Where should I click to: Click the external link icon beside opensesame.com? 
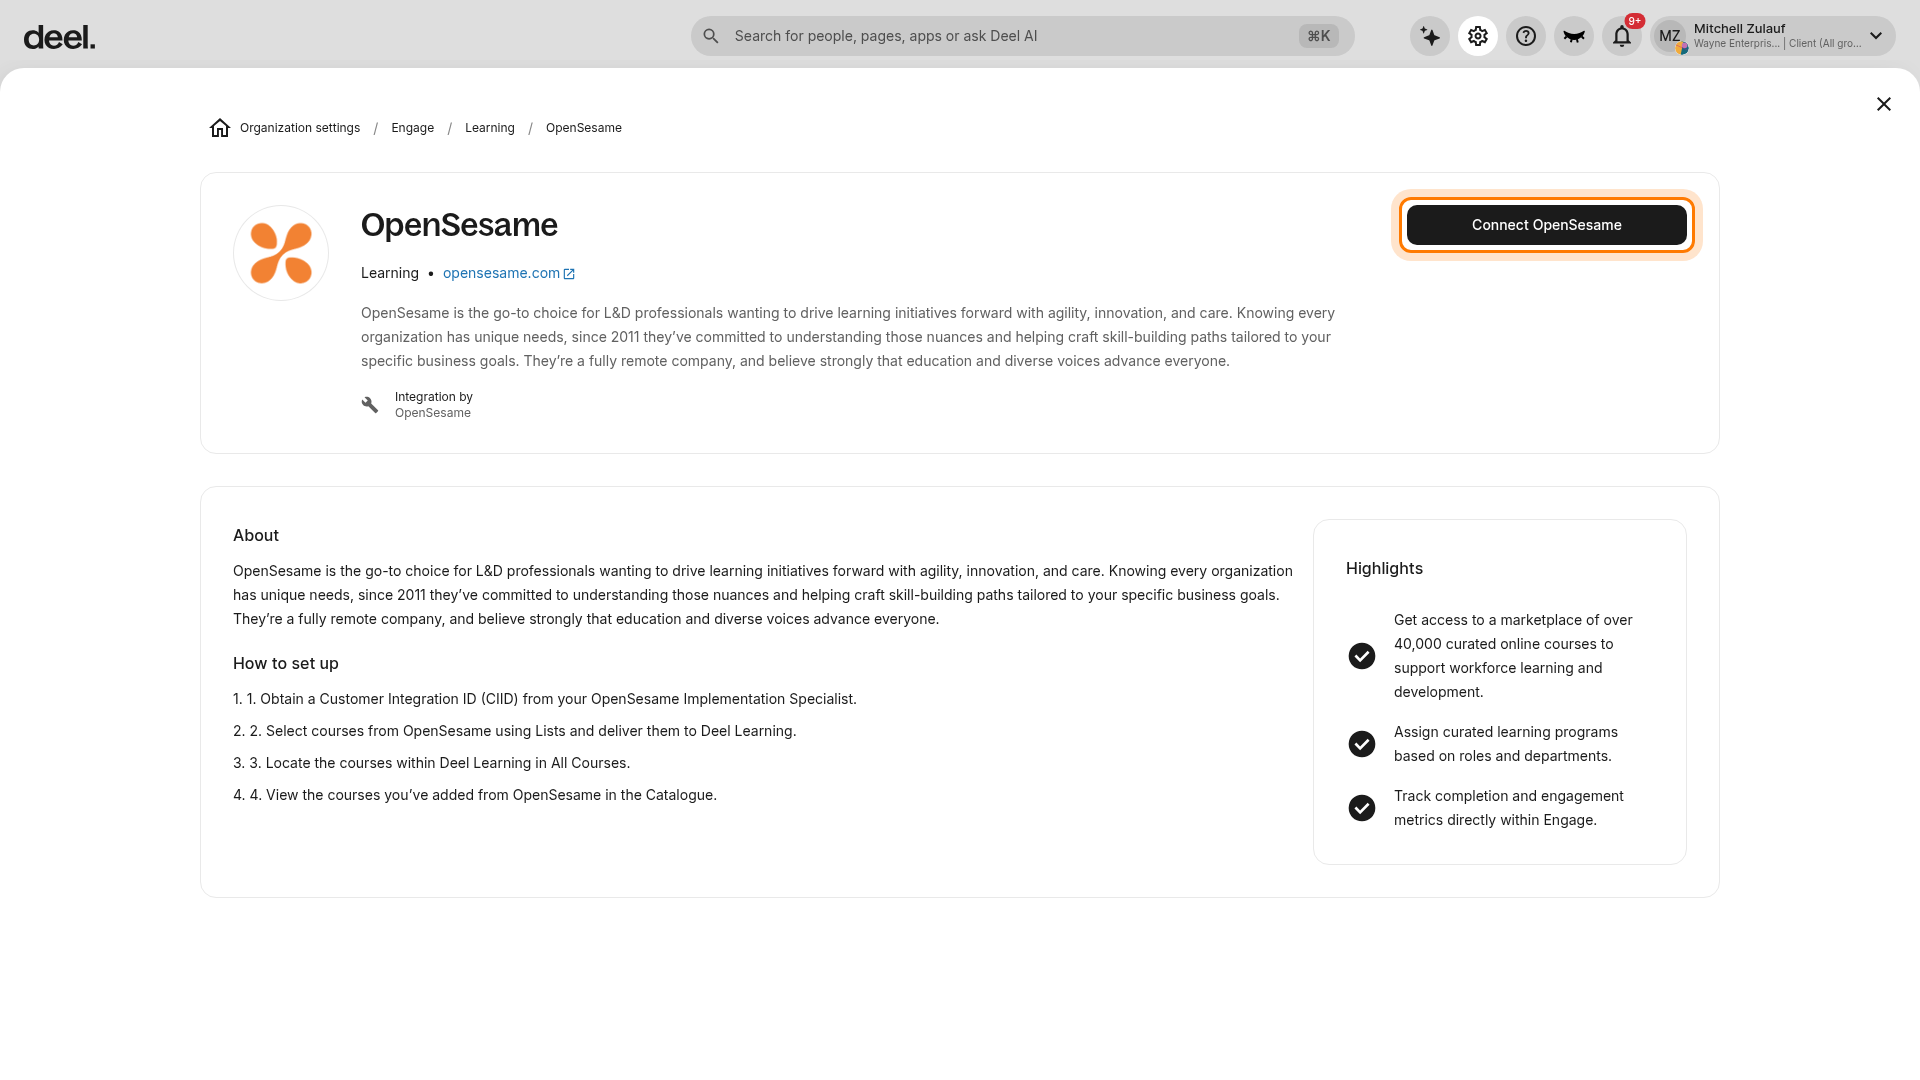pos(569,274)
